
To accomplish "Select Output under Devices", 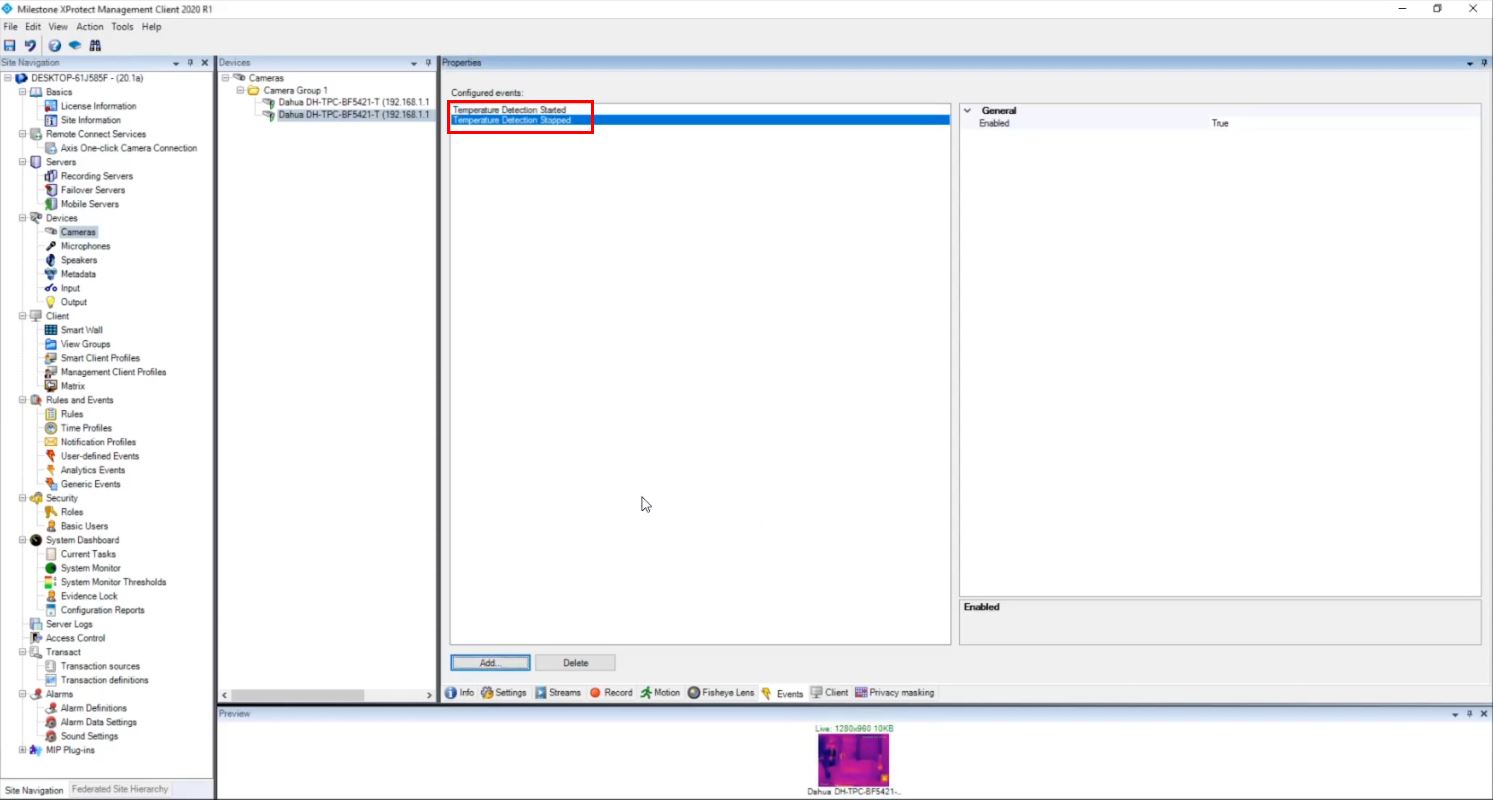I will tap(73, 302).
